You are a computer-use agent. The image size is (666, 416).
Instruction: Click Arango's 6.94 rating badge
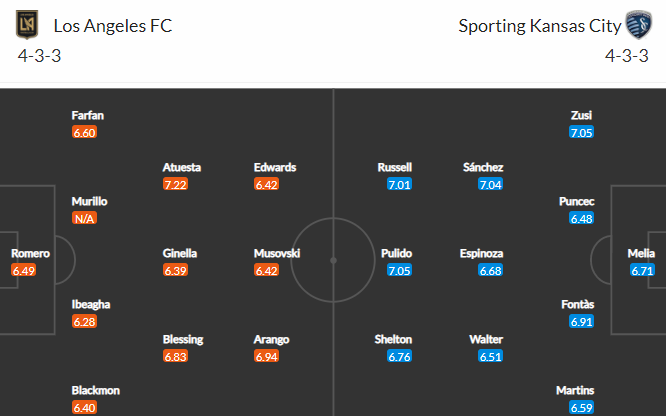click(x=266, y=356)
